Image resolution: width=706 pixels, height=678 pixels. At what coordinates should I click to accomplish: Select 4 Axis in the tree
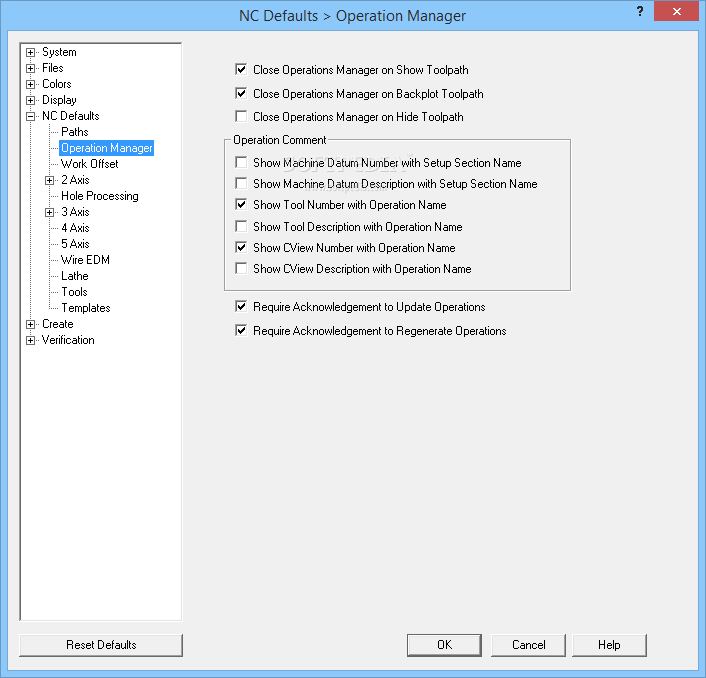tap(75, 228)
